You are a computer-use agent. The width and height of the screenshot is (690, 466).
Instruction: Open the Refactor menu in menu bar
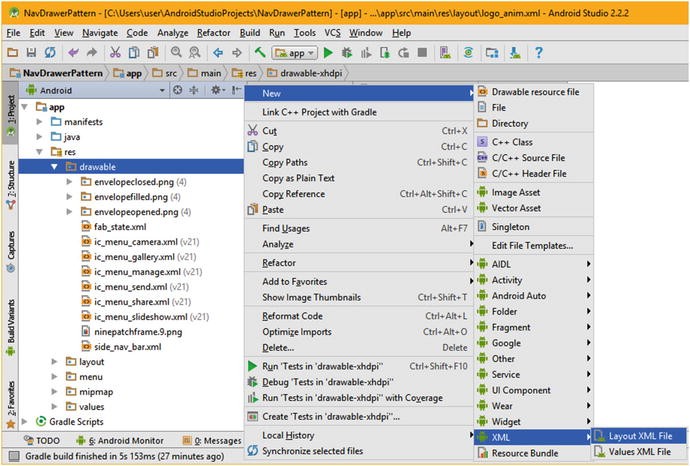(213, 33)
